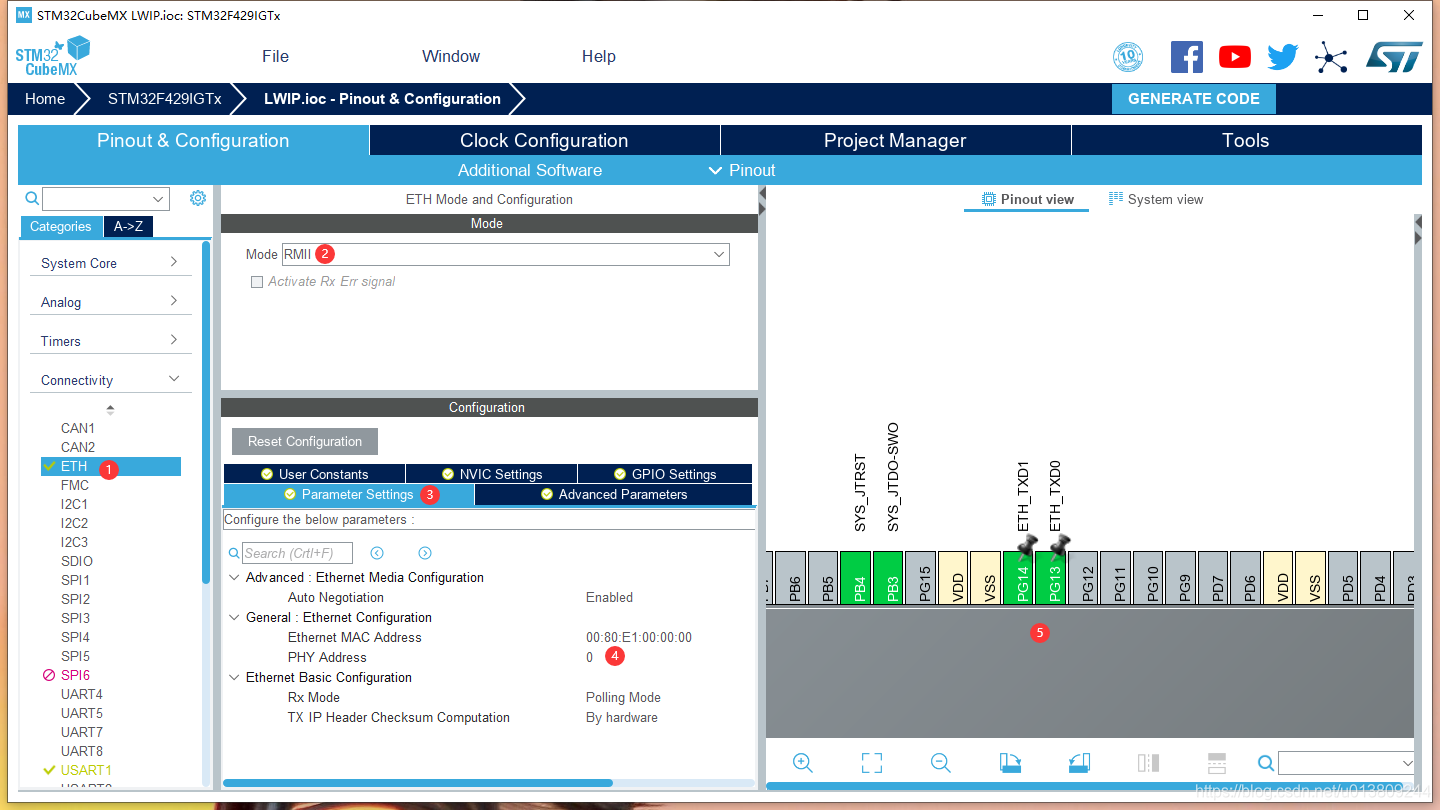
Task: Click the STM32F429IGTx breadcrumb
Action: click(x=164, y=99)
